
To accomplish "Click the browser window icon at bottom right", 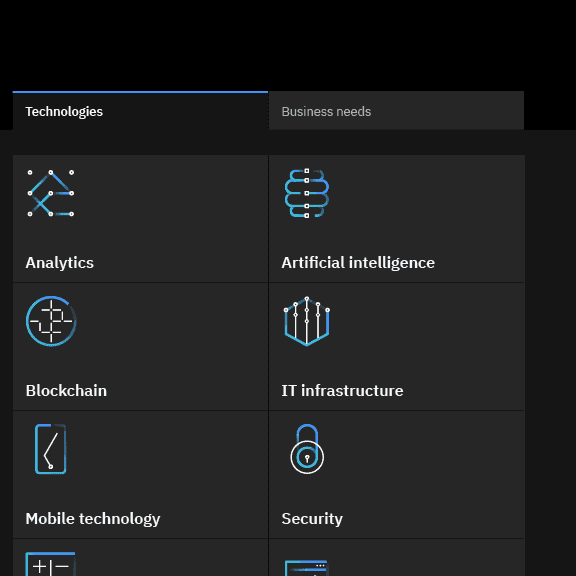I will click(x=306, y=568).
